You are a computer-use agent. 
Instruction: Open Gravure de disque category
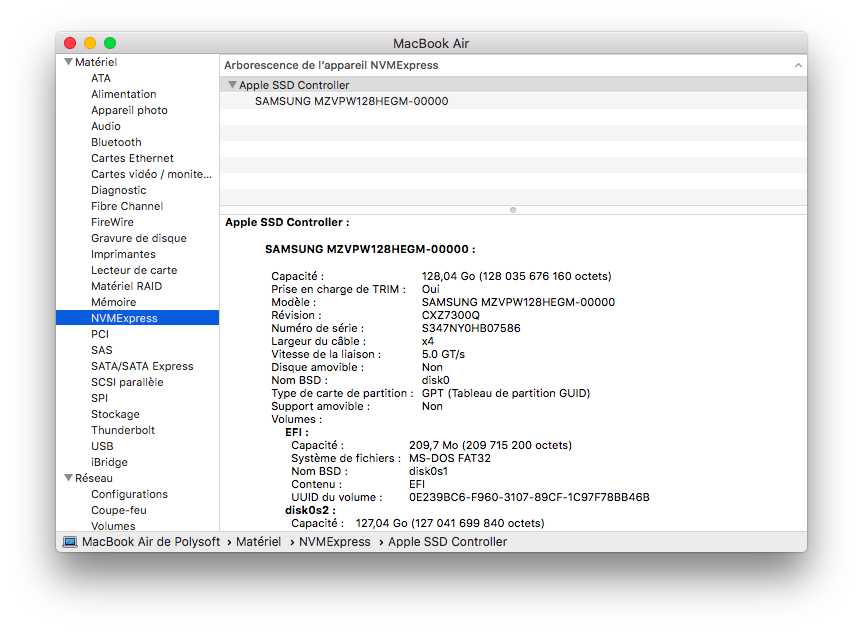tap(139, 238)
